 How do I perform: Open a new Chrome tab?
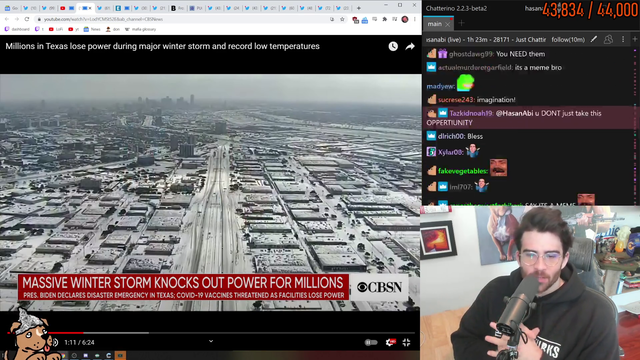pos(358,8)
